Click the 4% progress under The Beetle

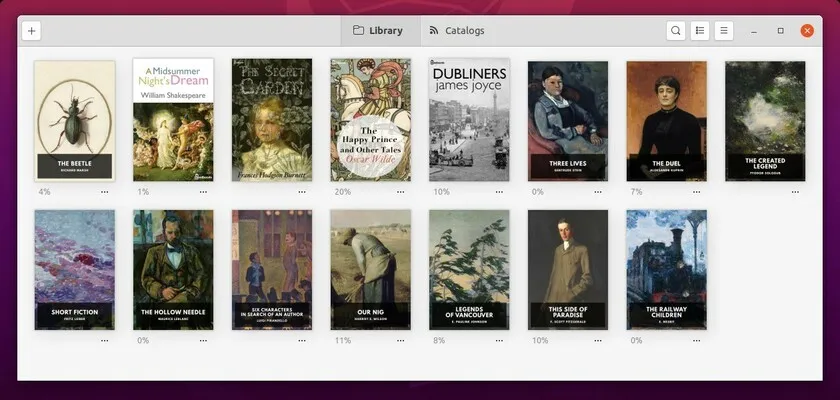tap(44, 192)
